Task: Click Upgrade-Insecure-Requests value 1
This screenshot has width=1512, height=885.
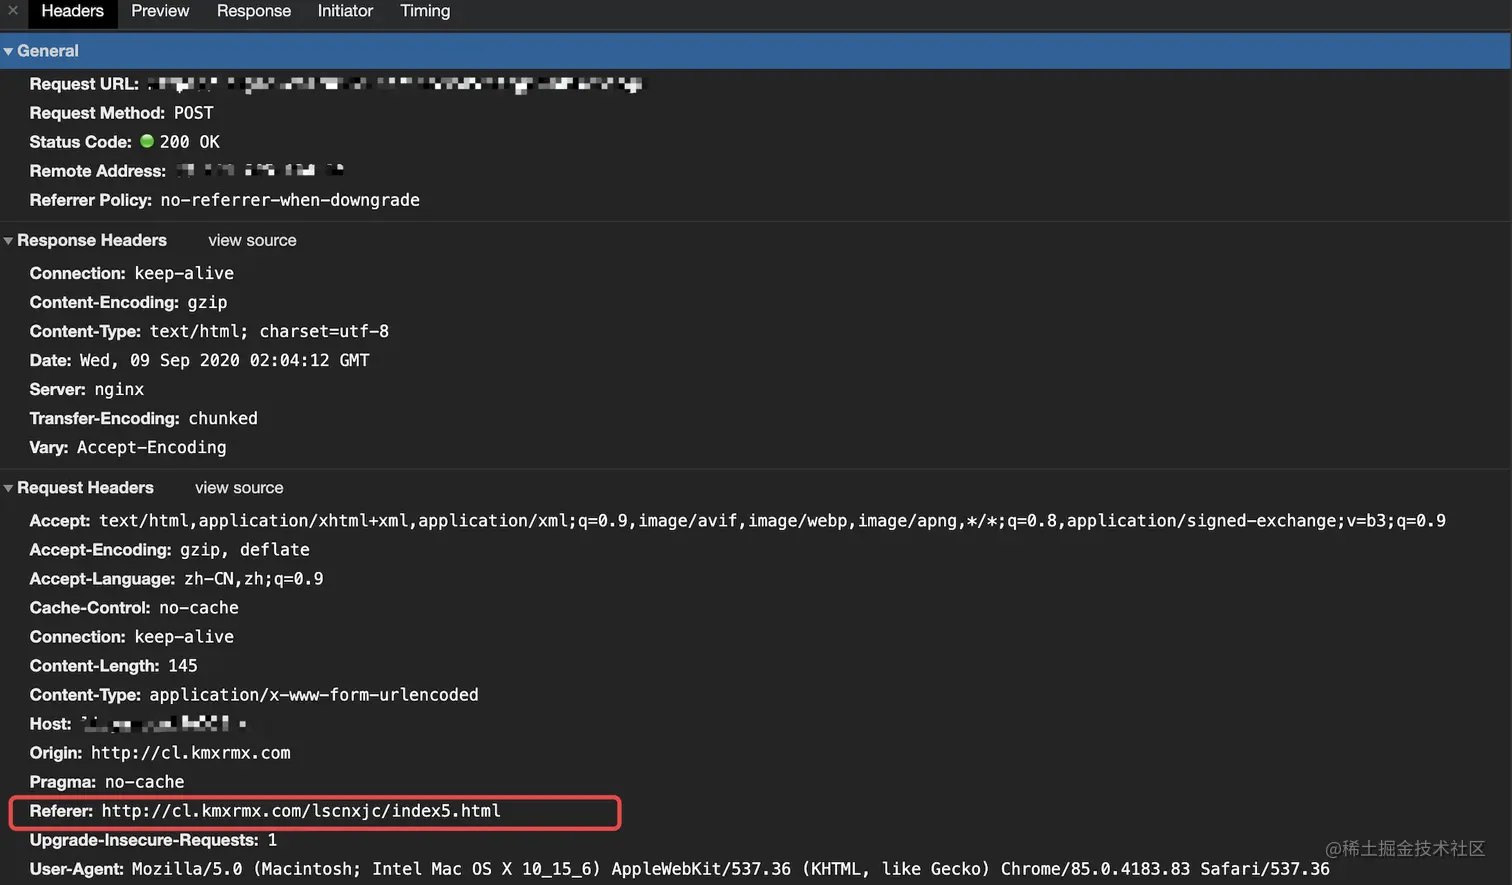Action: pyautogui.click(x=272, y=839)
